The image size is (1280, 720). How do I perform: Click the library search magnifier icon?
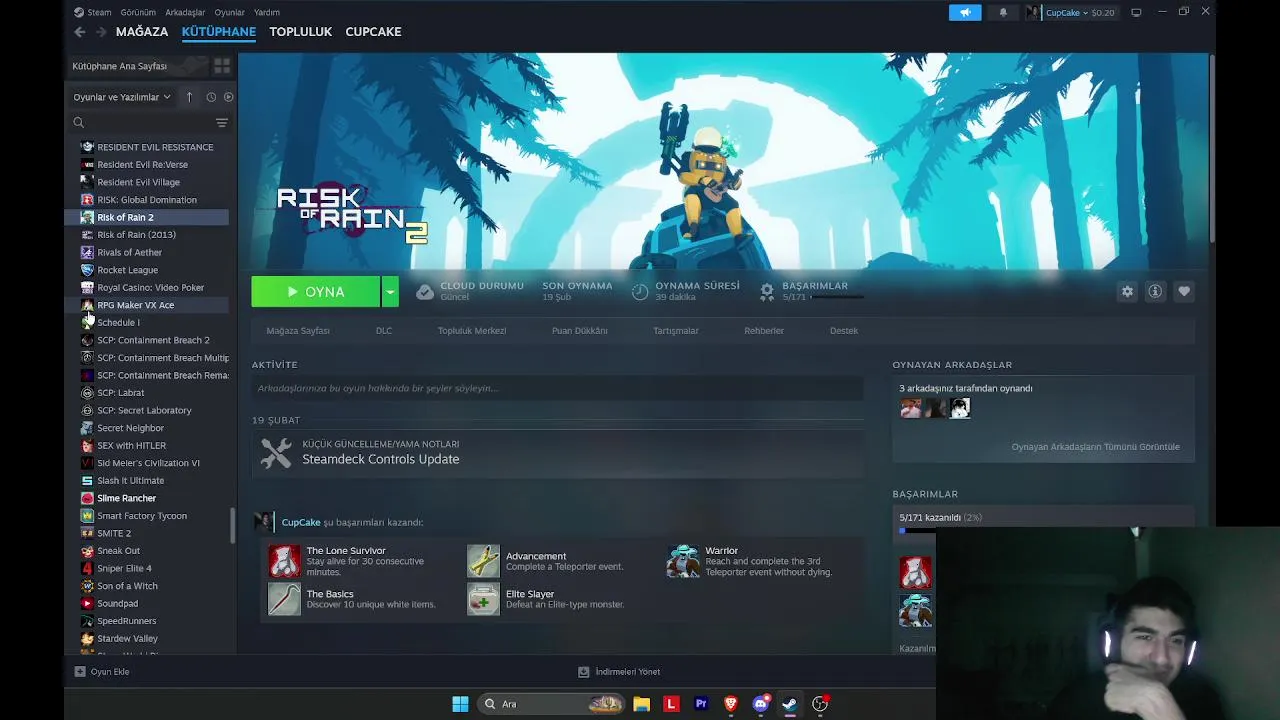pyautogui.click(x=78, y=123)
